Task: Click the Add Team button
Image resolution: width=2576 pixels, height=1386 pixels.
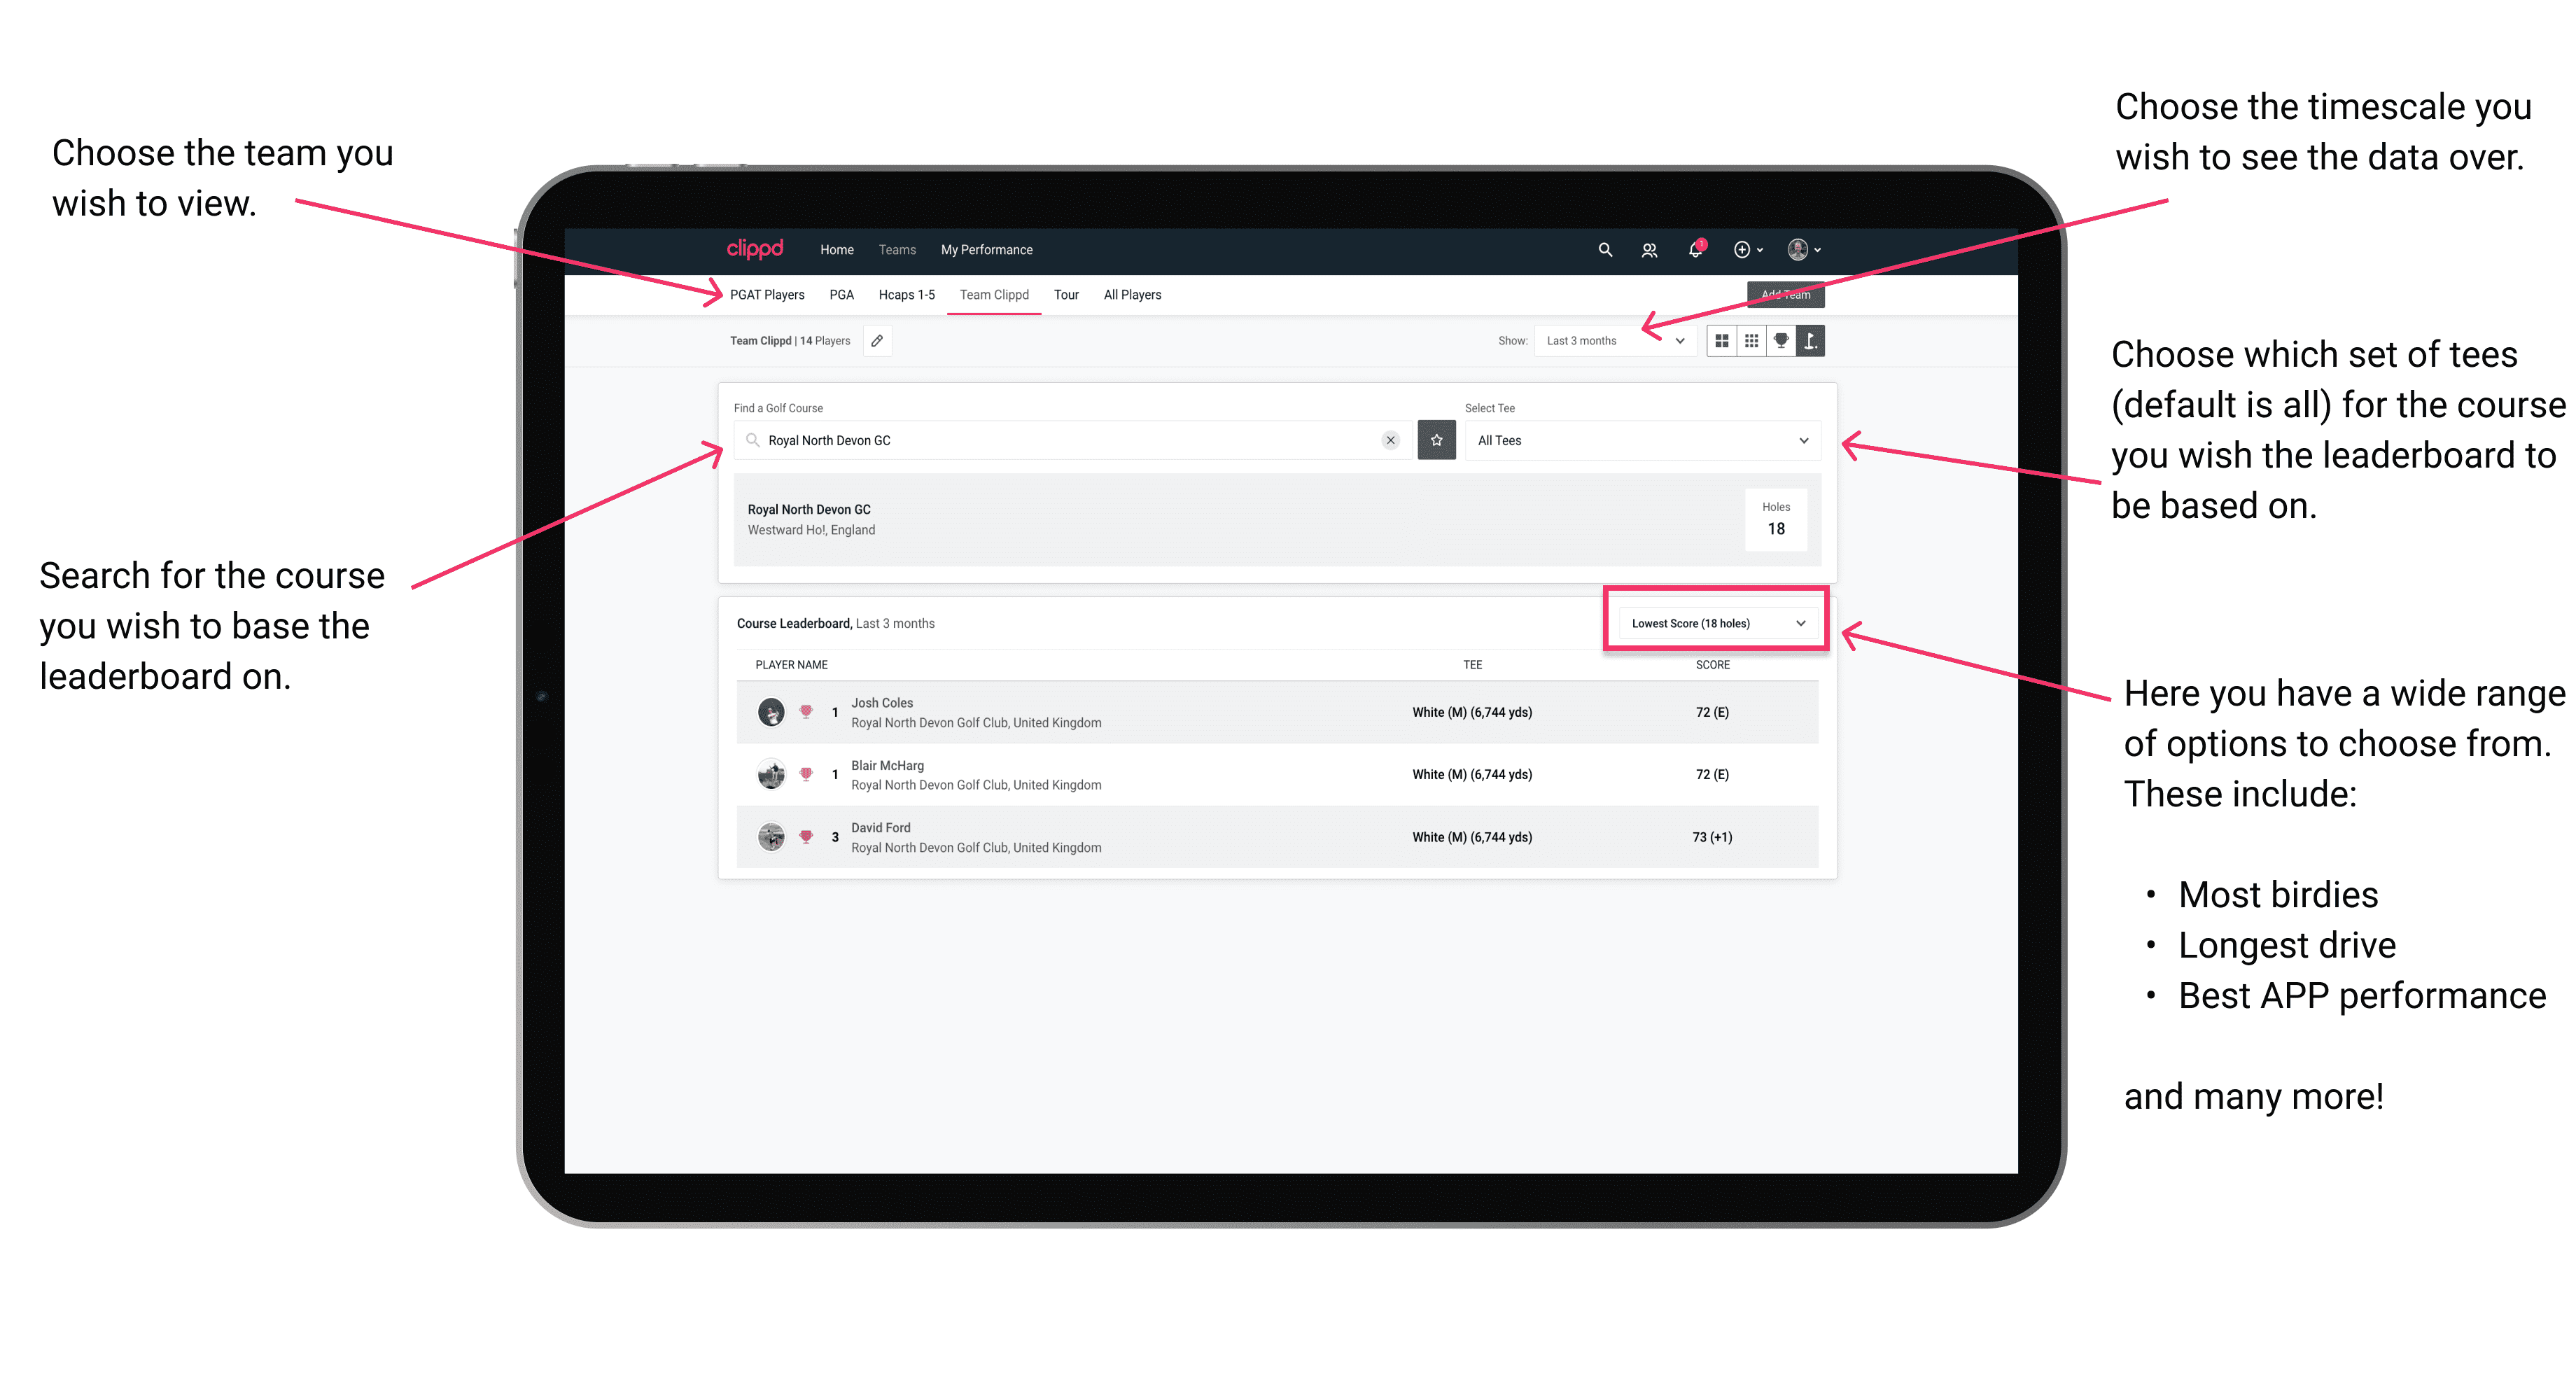Action: click(x=1781, y=290)
